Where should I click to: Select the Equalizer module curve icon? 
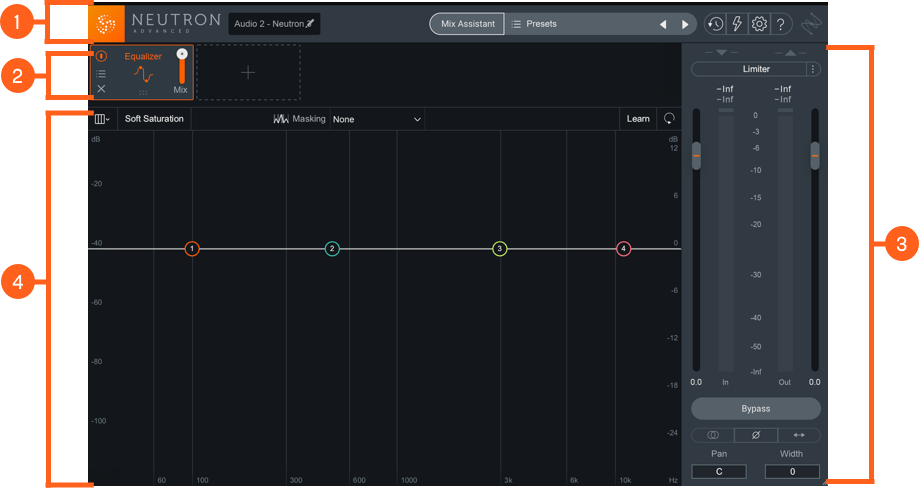(x=143, y=74)
